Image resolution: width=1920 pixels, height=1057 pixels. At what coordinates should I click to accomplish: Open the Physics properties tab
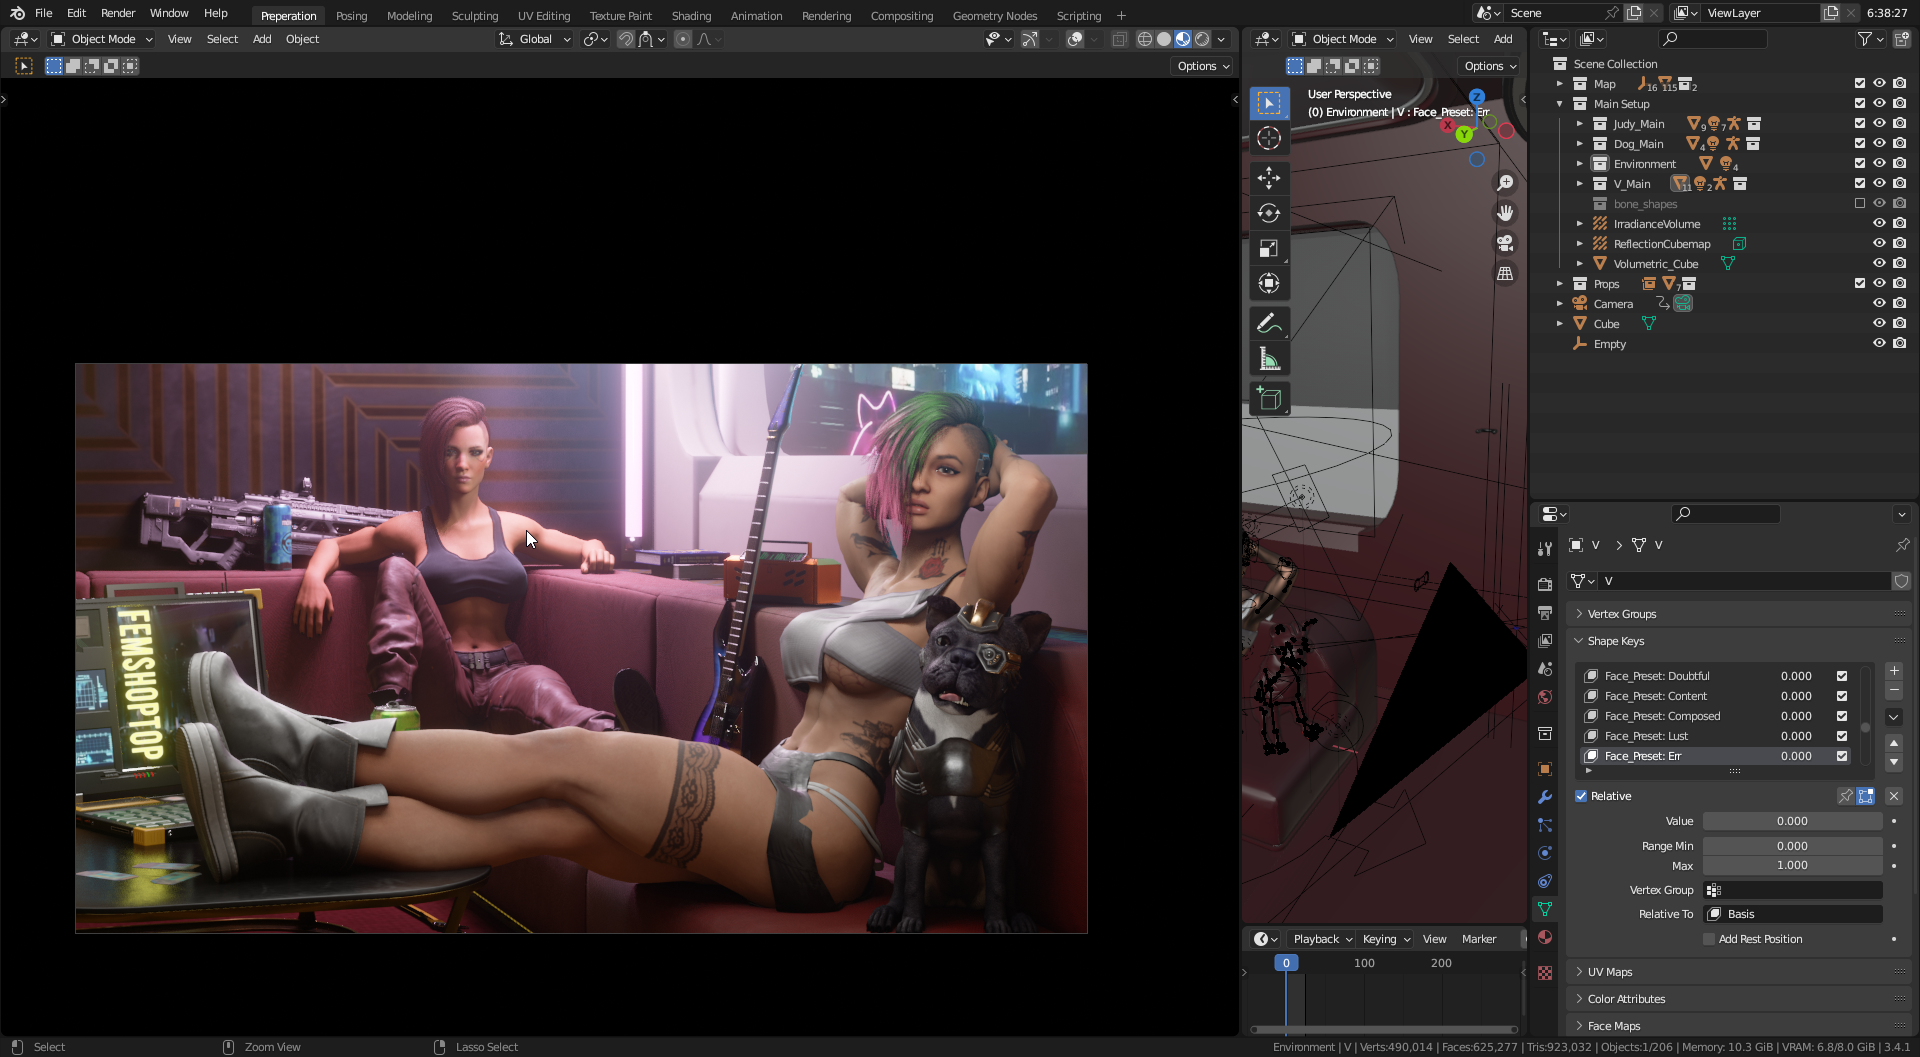[x=1545, y=853]
